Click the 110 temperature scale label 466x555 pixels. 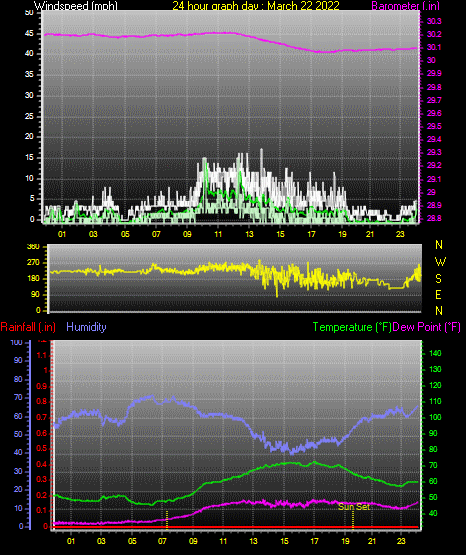click(x=435, y=401)
